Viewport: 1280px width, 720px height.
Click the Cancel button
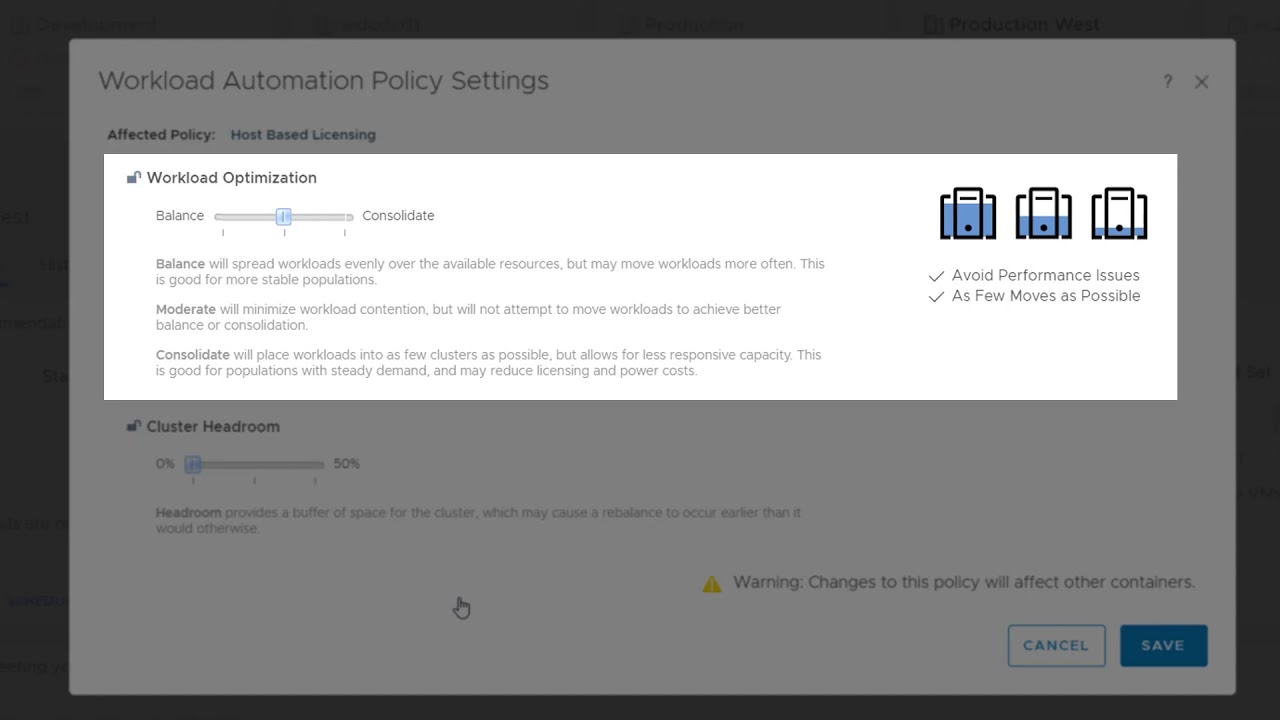click(x=1056, y=646)
